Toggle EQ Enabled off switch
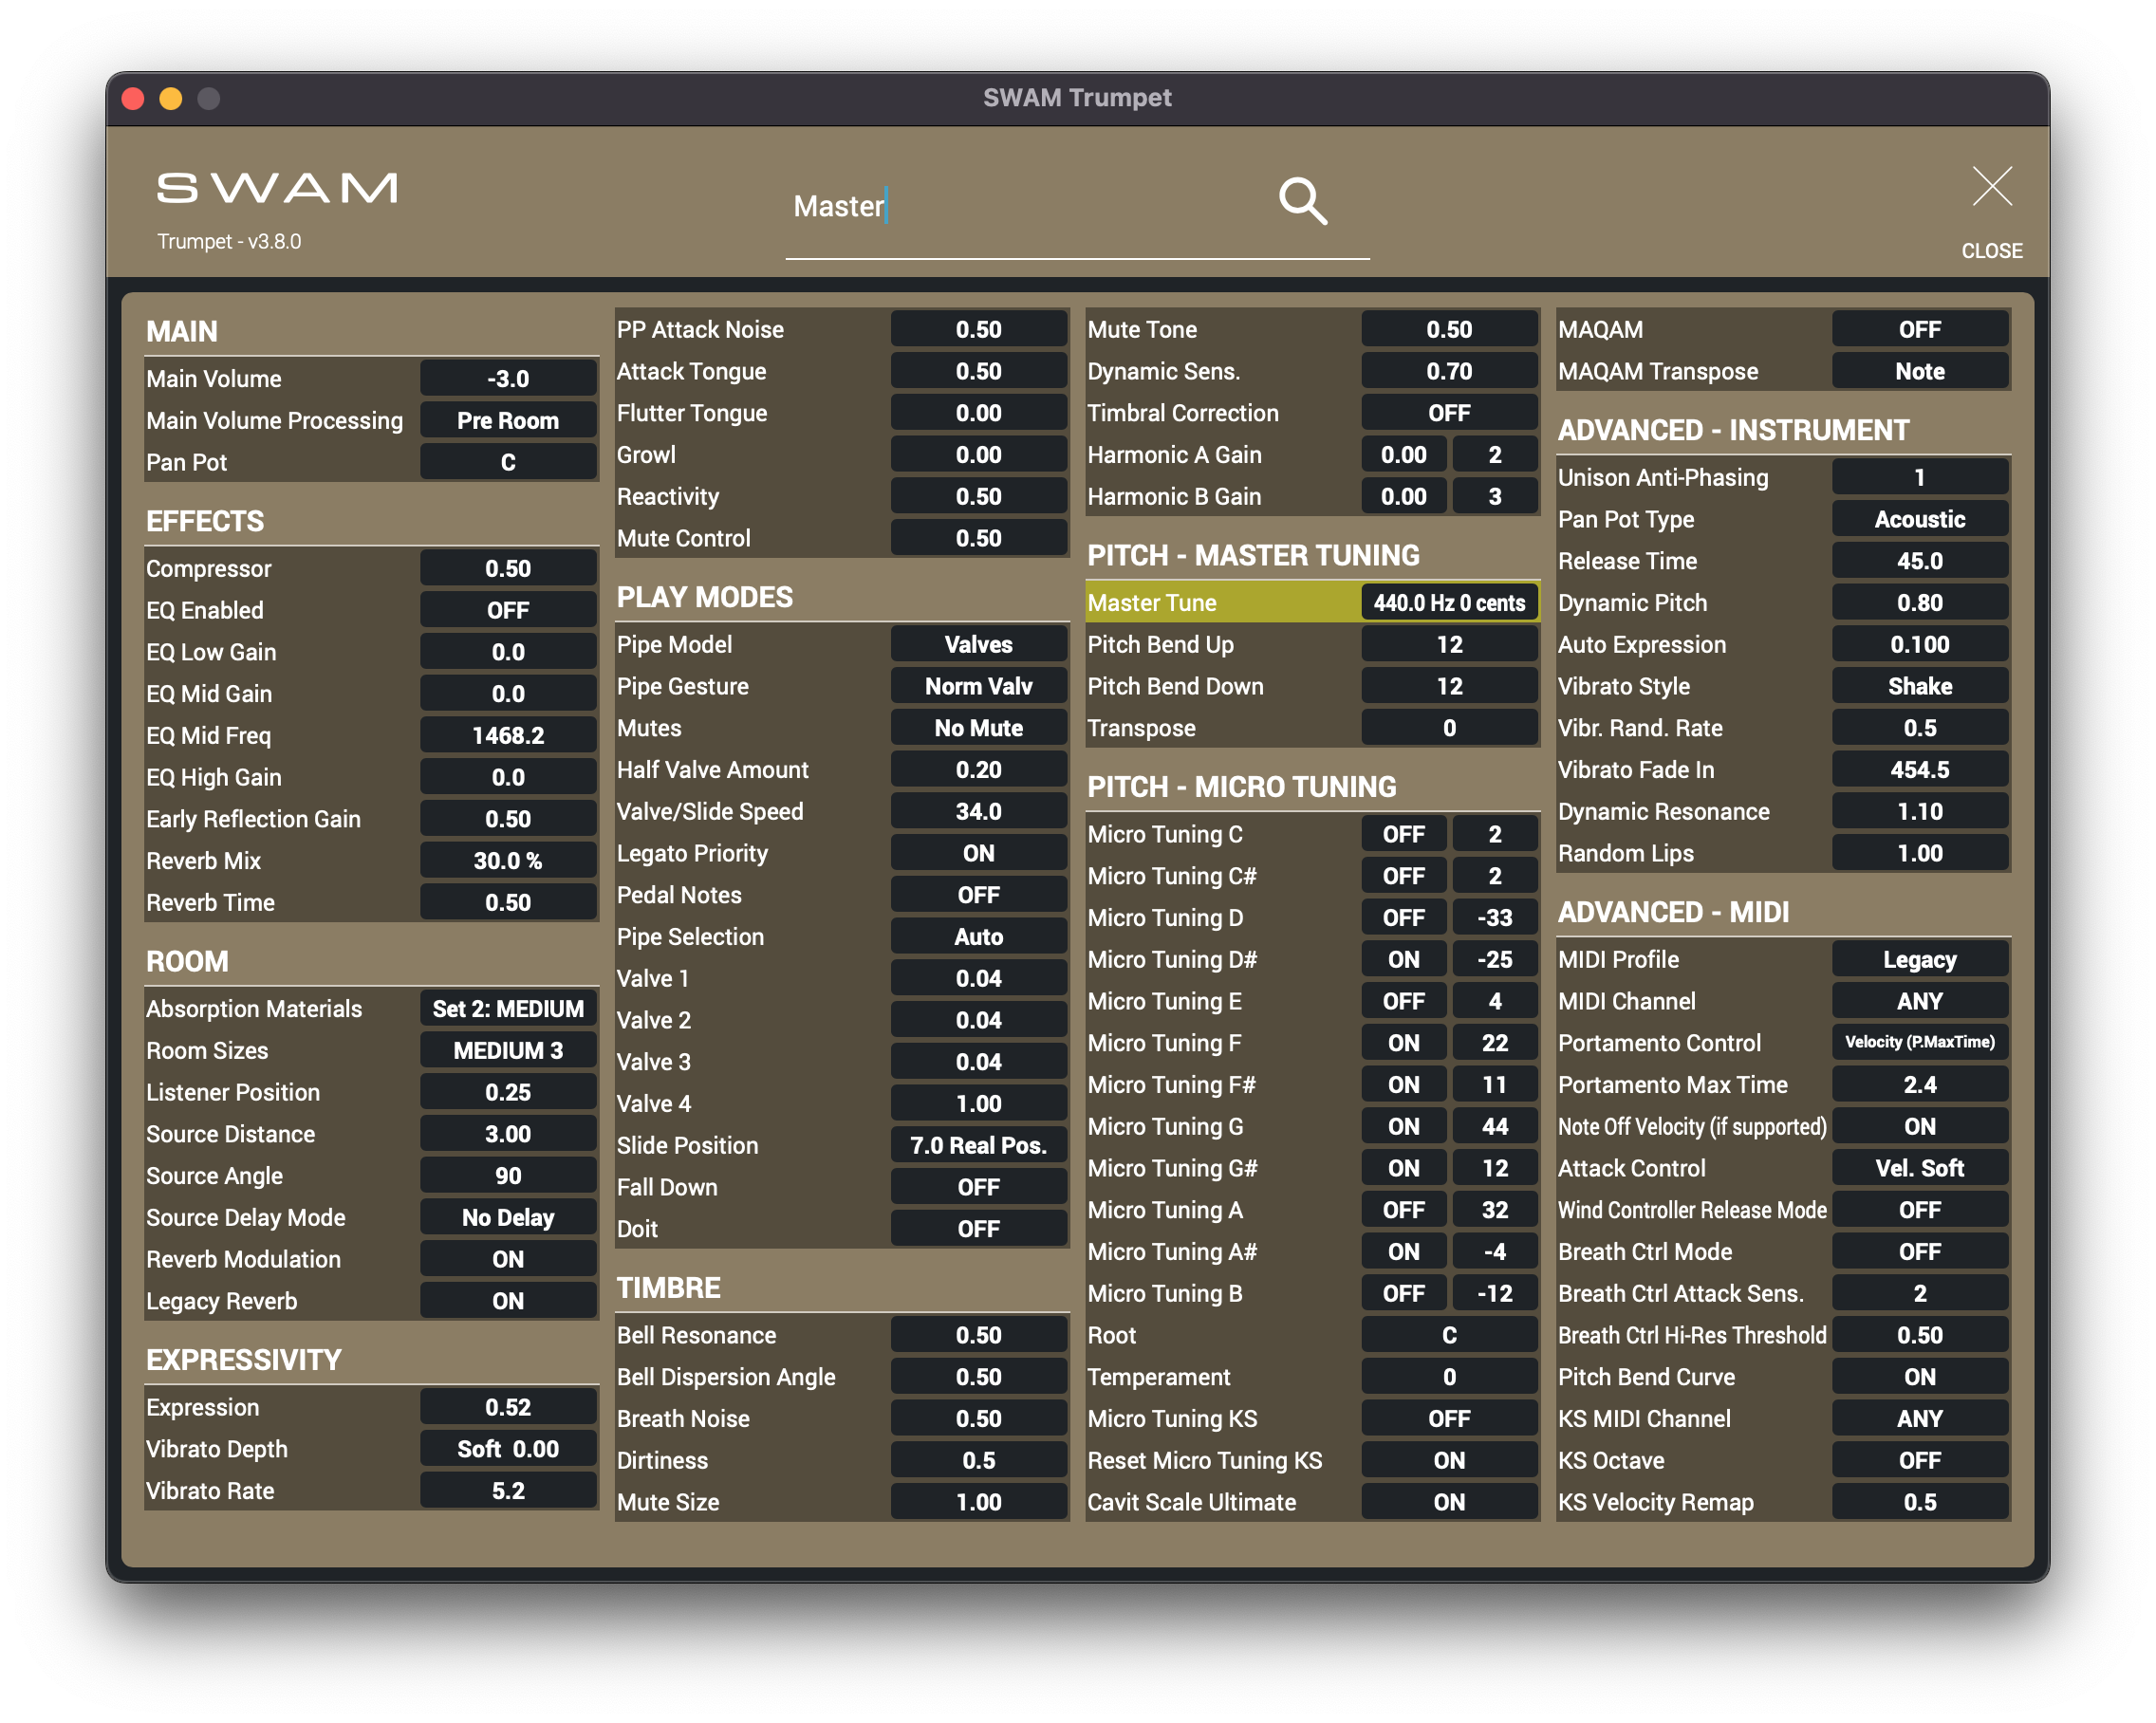 pyautogui.click(x=507, y=610)
